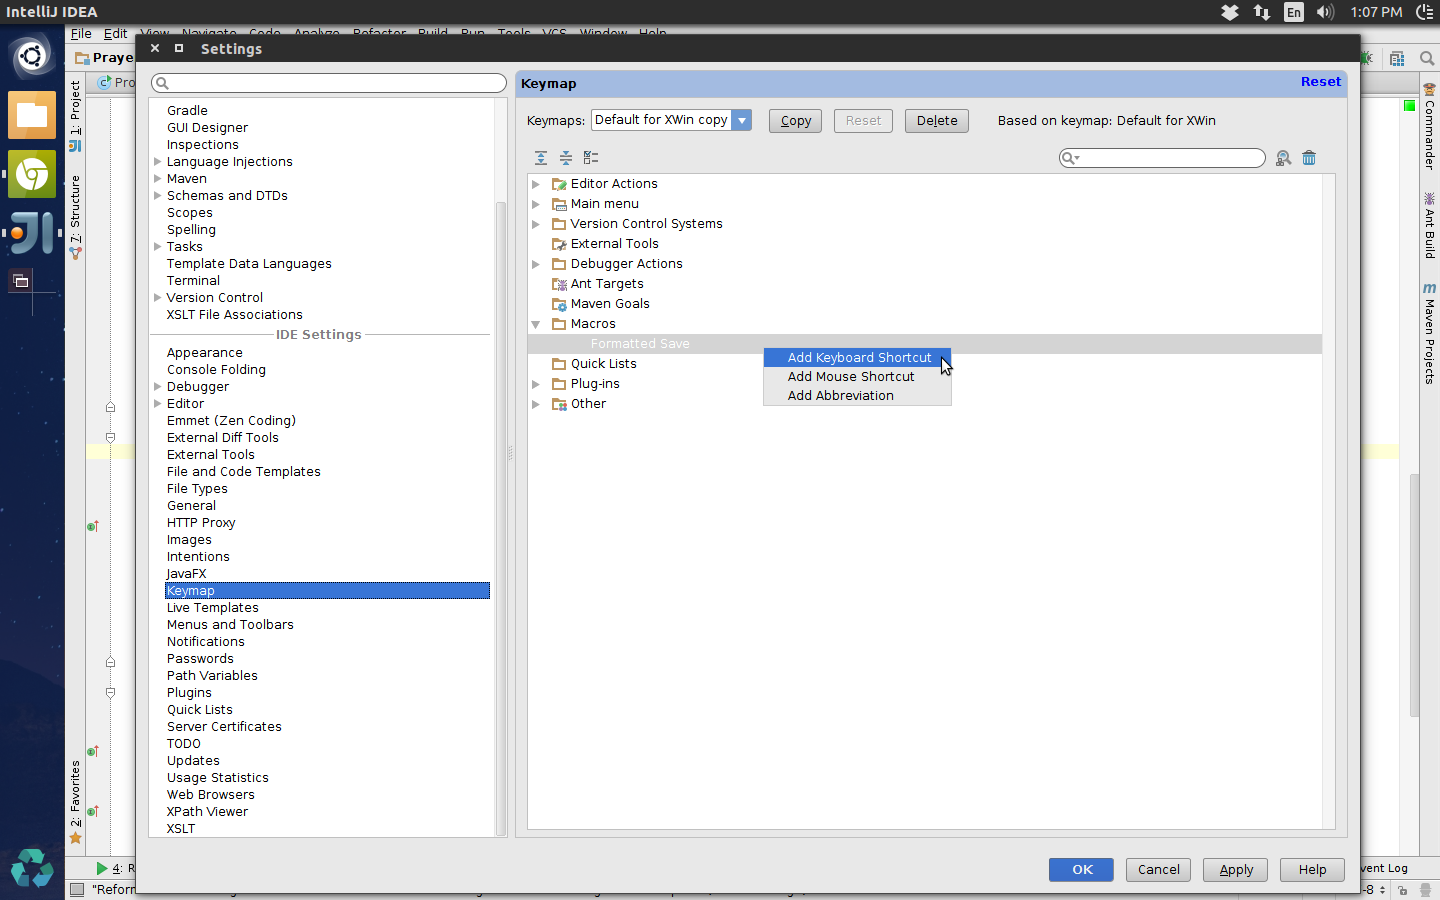Copy the current keymap
Viewport: 1440px width, 900px height.
796,121
